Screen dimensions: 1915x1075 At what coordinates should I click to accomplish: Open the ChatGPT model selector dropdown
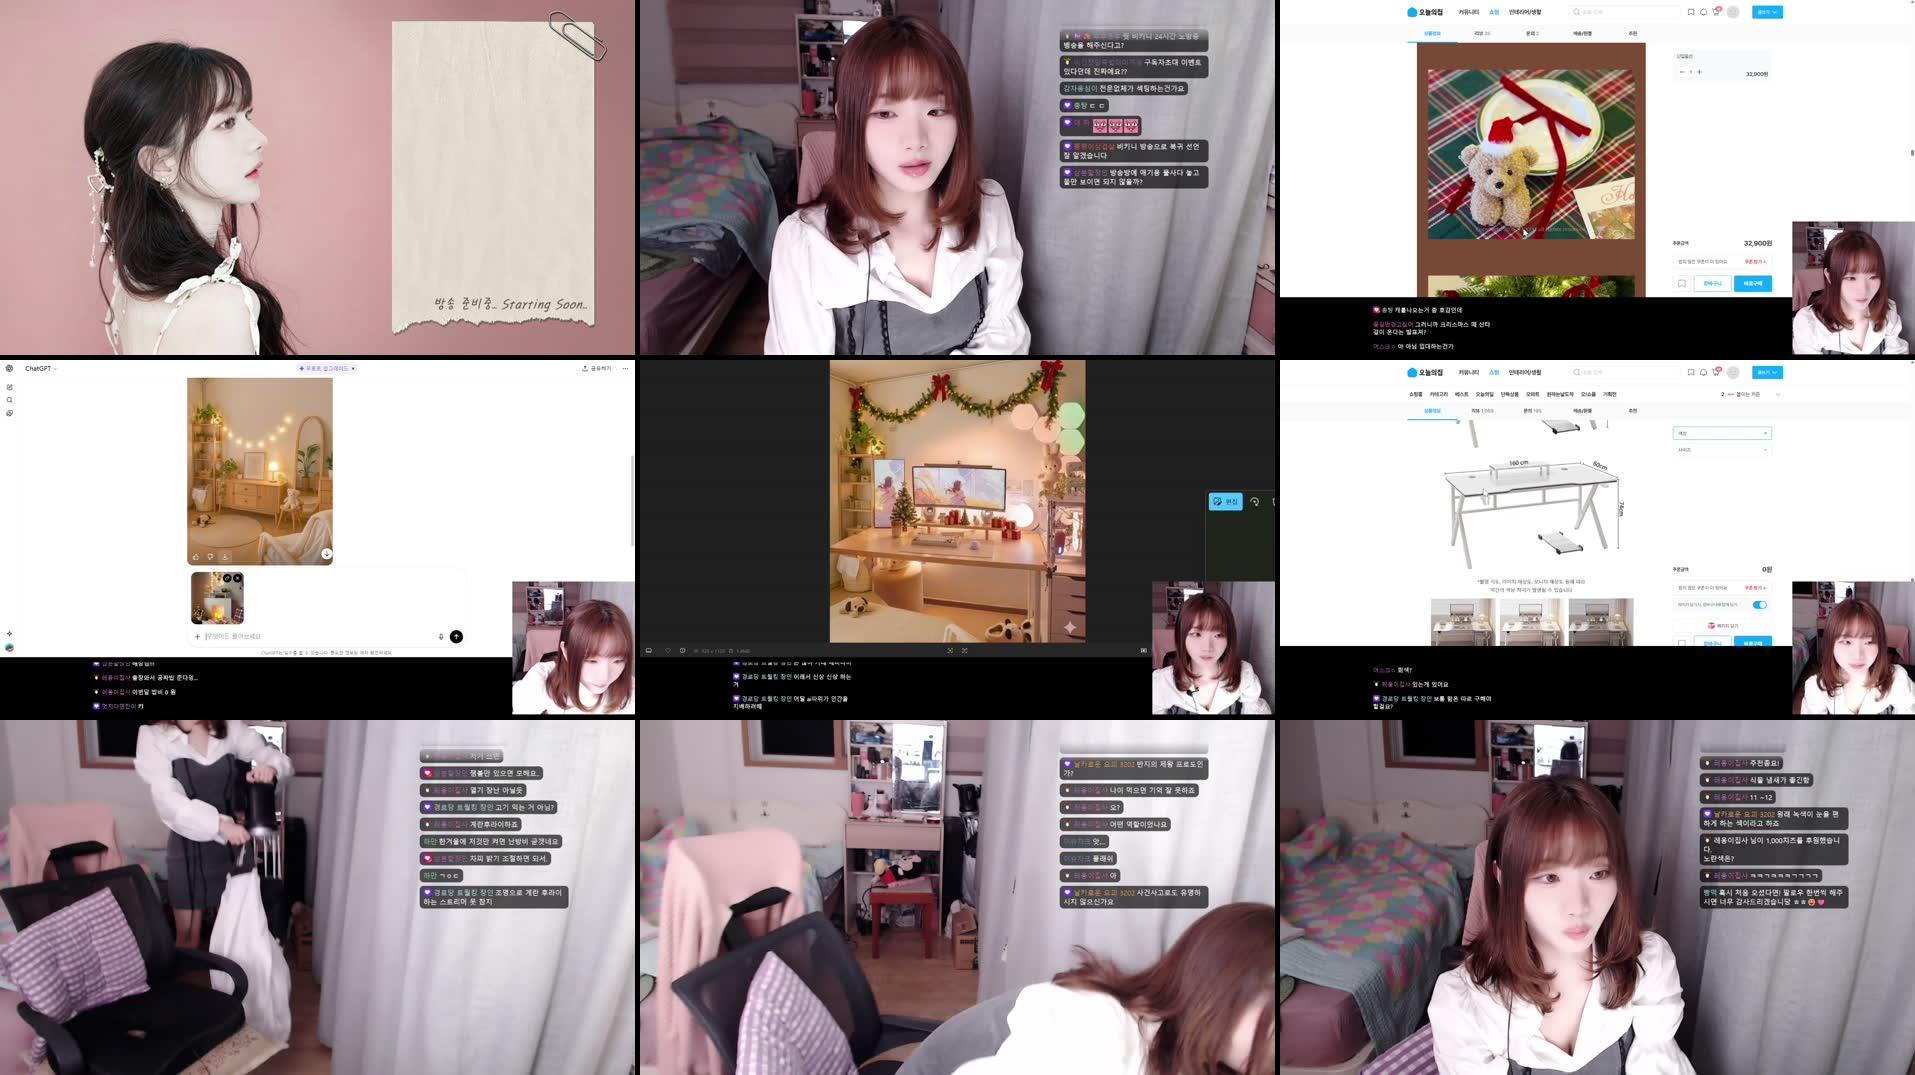40,369
